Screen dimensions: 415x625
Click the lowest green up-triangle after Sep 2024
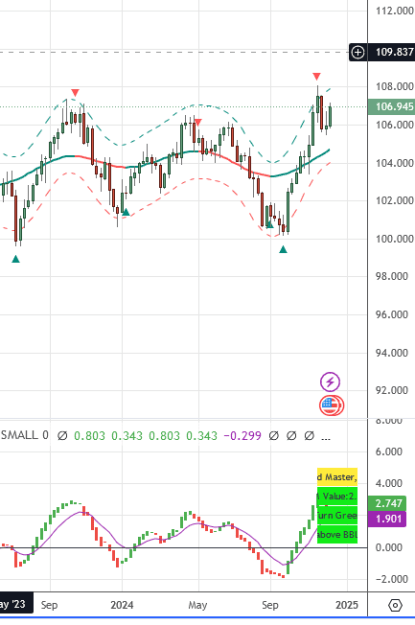click(283, 250)
